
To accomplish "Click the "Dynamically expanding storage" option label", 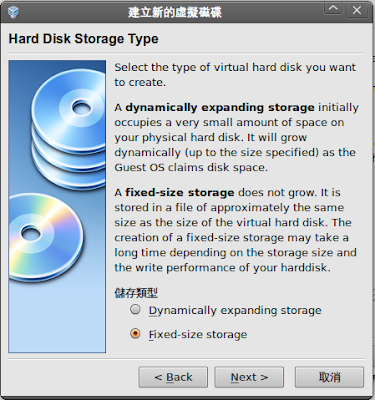I will tap(235, 310).
